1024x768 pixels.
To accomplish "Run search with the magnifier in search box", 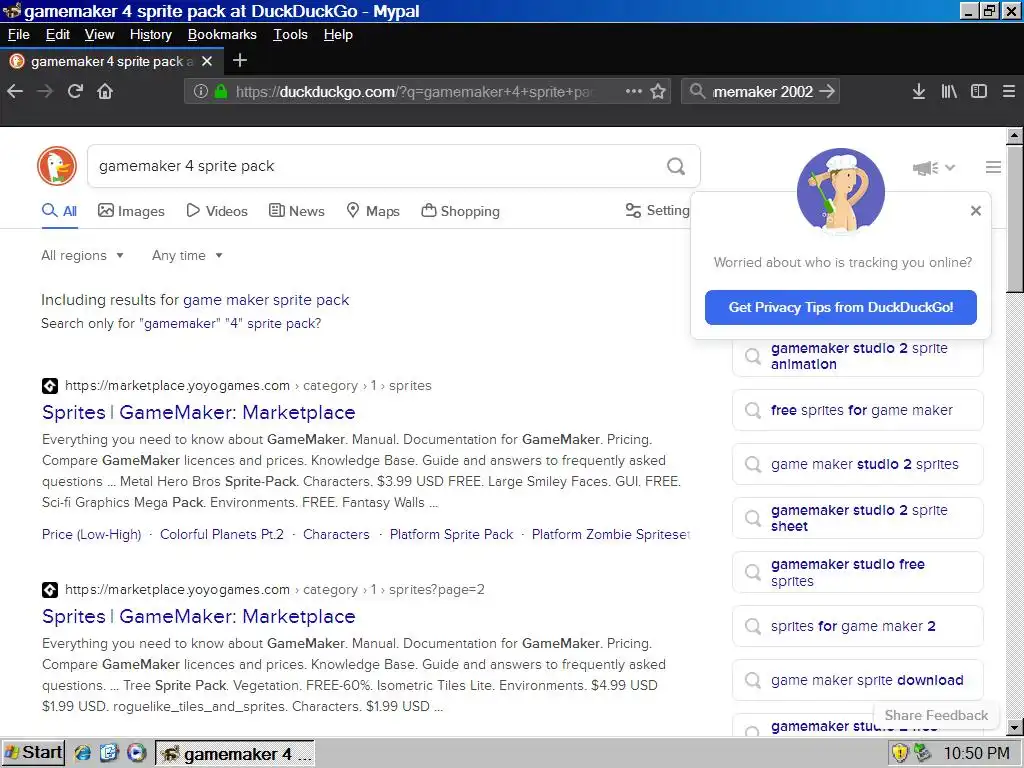I will (x=676, y=167).
